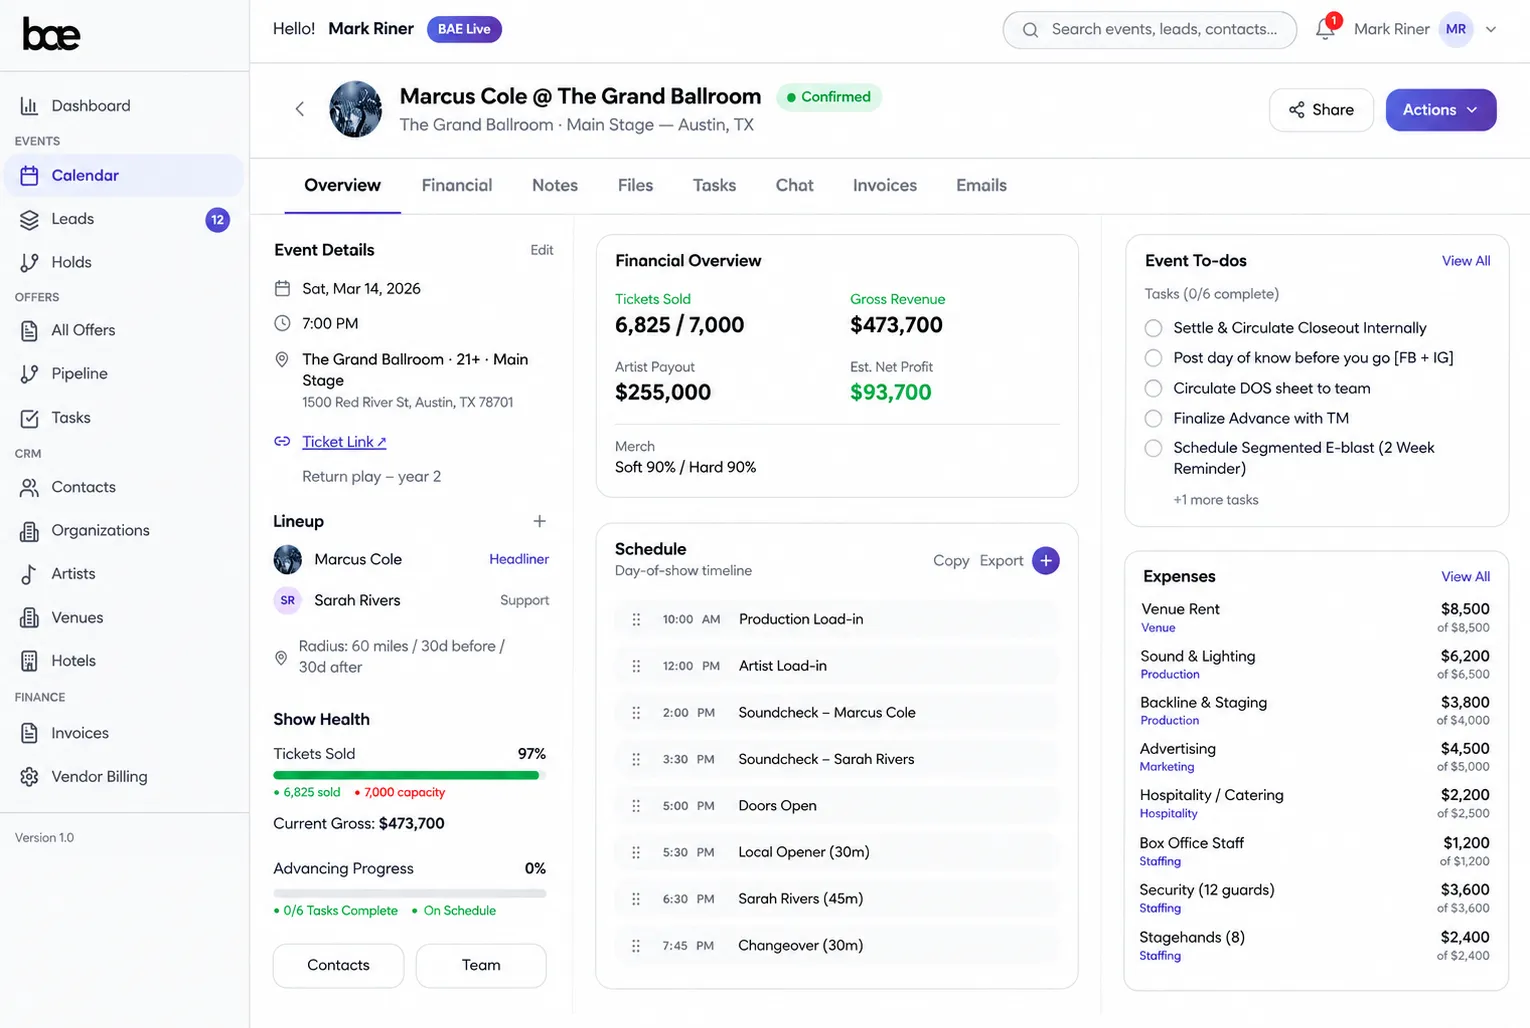Click the Invoices icon under Finance

(x=29, y=733)
